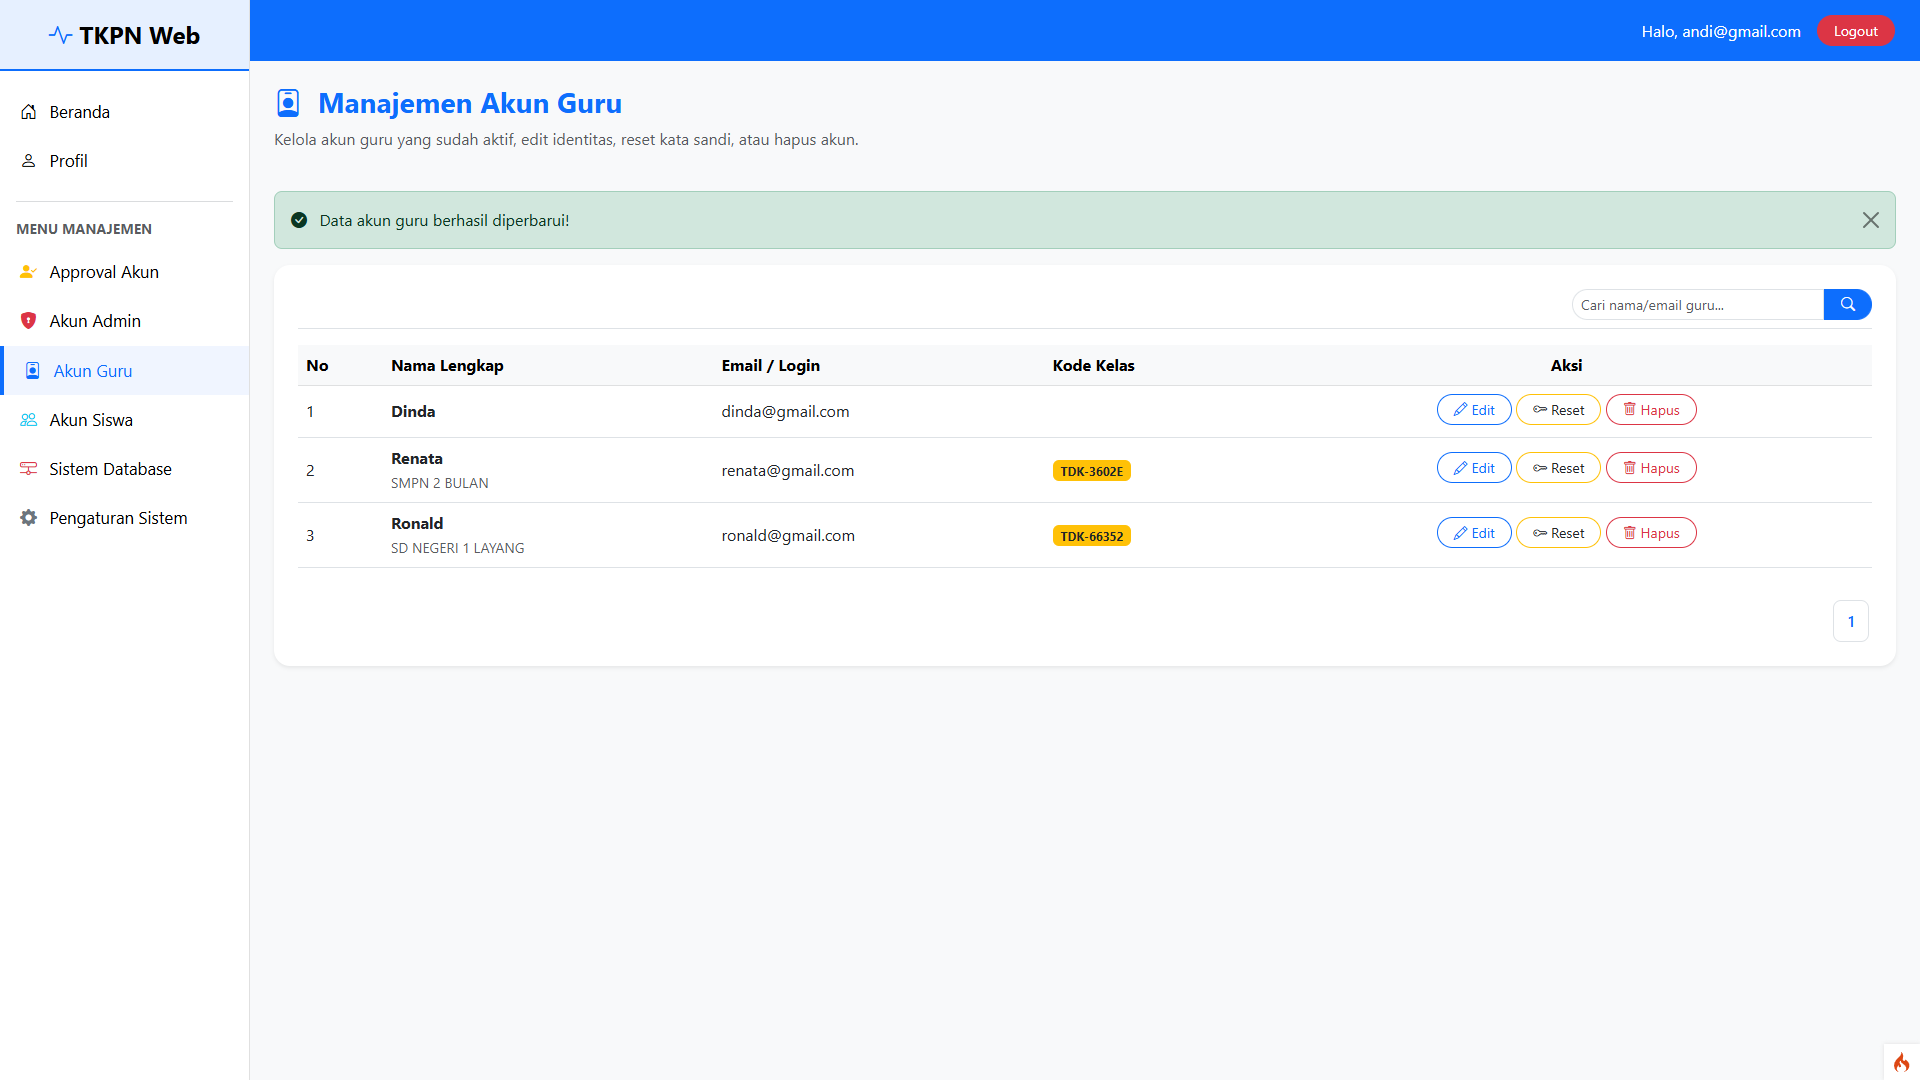Open Profil page in sidebar
Viewport: 1920px width, 1080px height.
[x=68, y=161]
